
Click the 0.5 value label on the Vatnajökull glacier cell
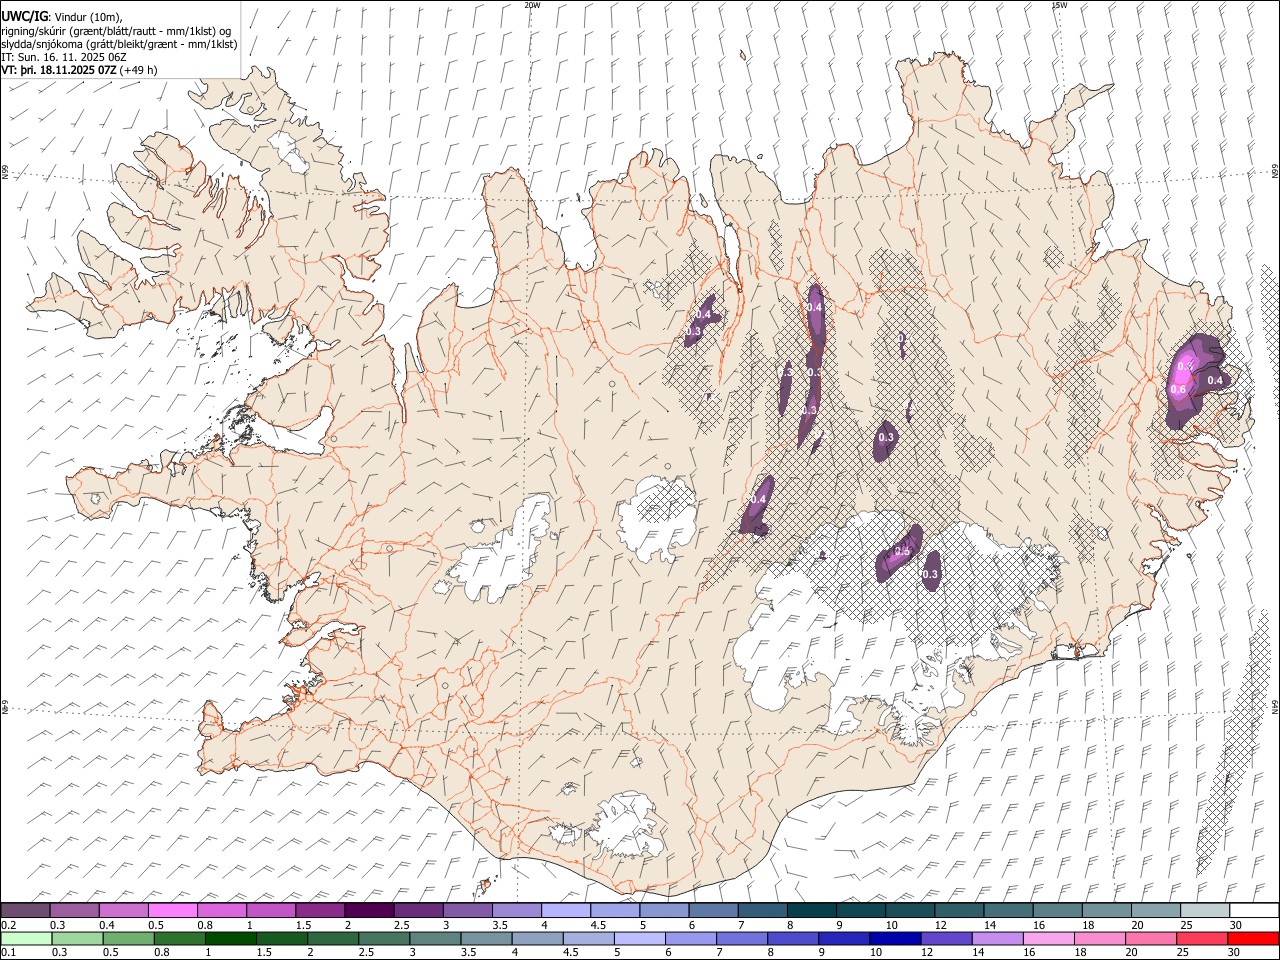[901, 551]
